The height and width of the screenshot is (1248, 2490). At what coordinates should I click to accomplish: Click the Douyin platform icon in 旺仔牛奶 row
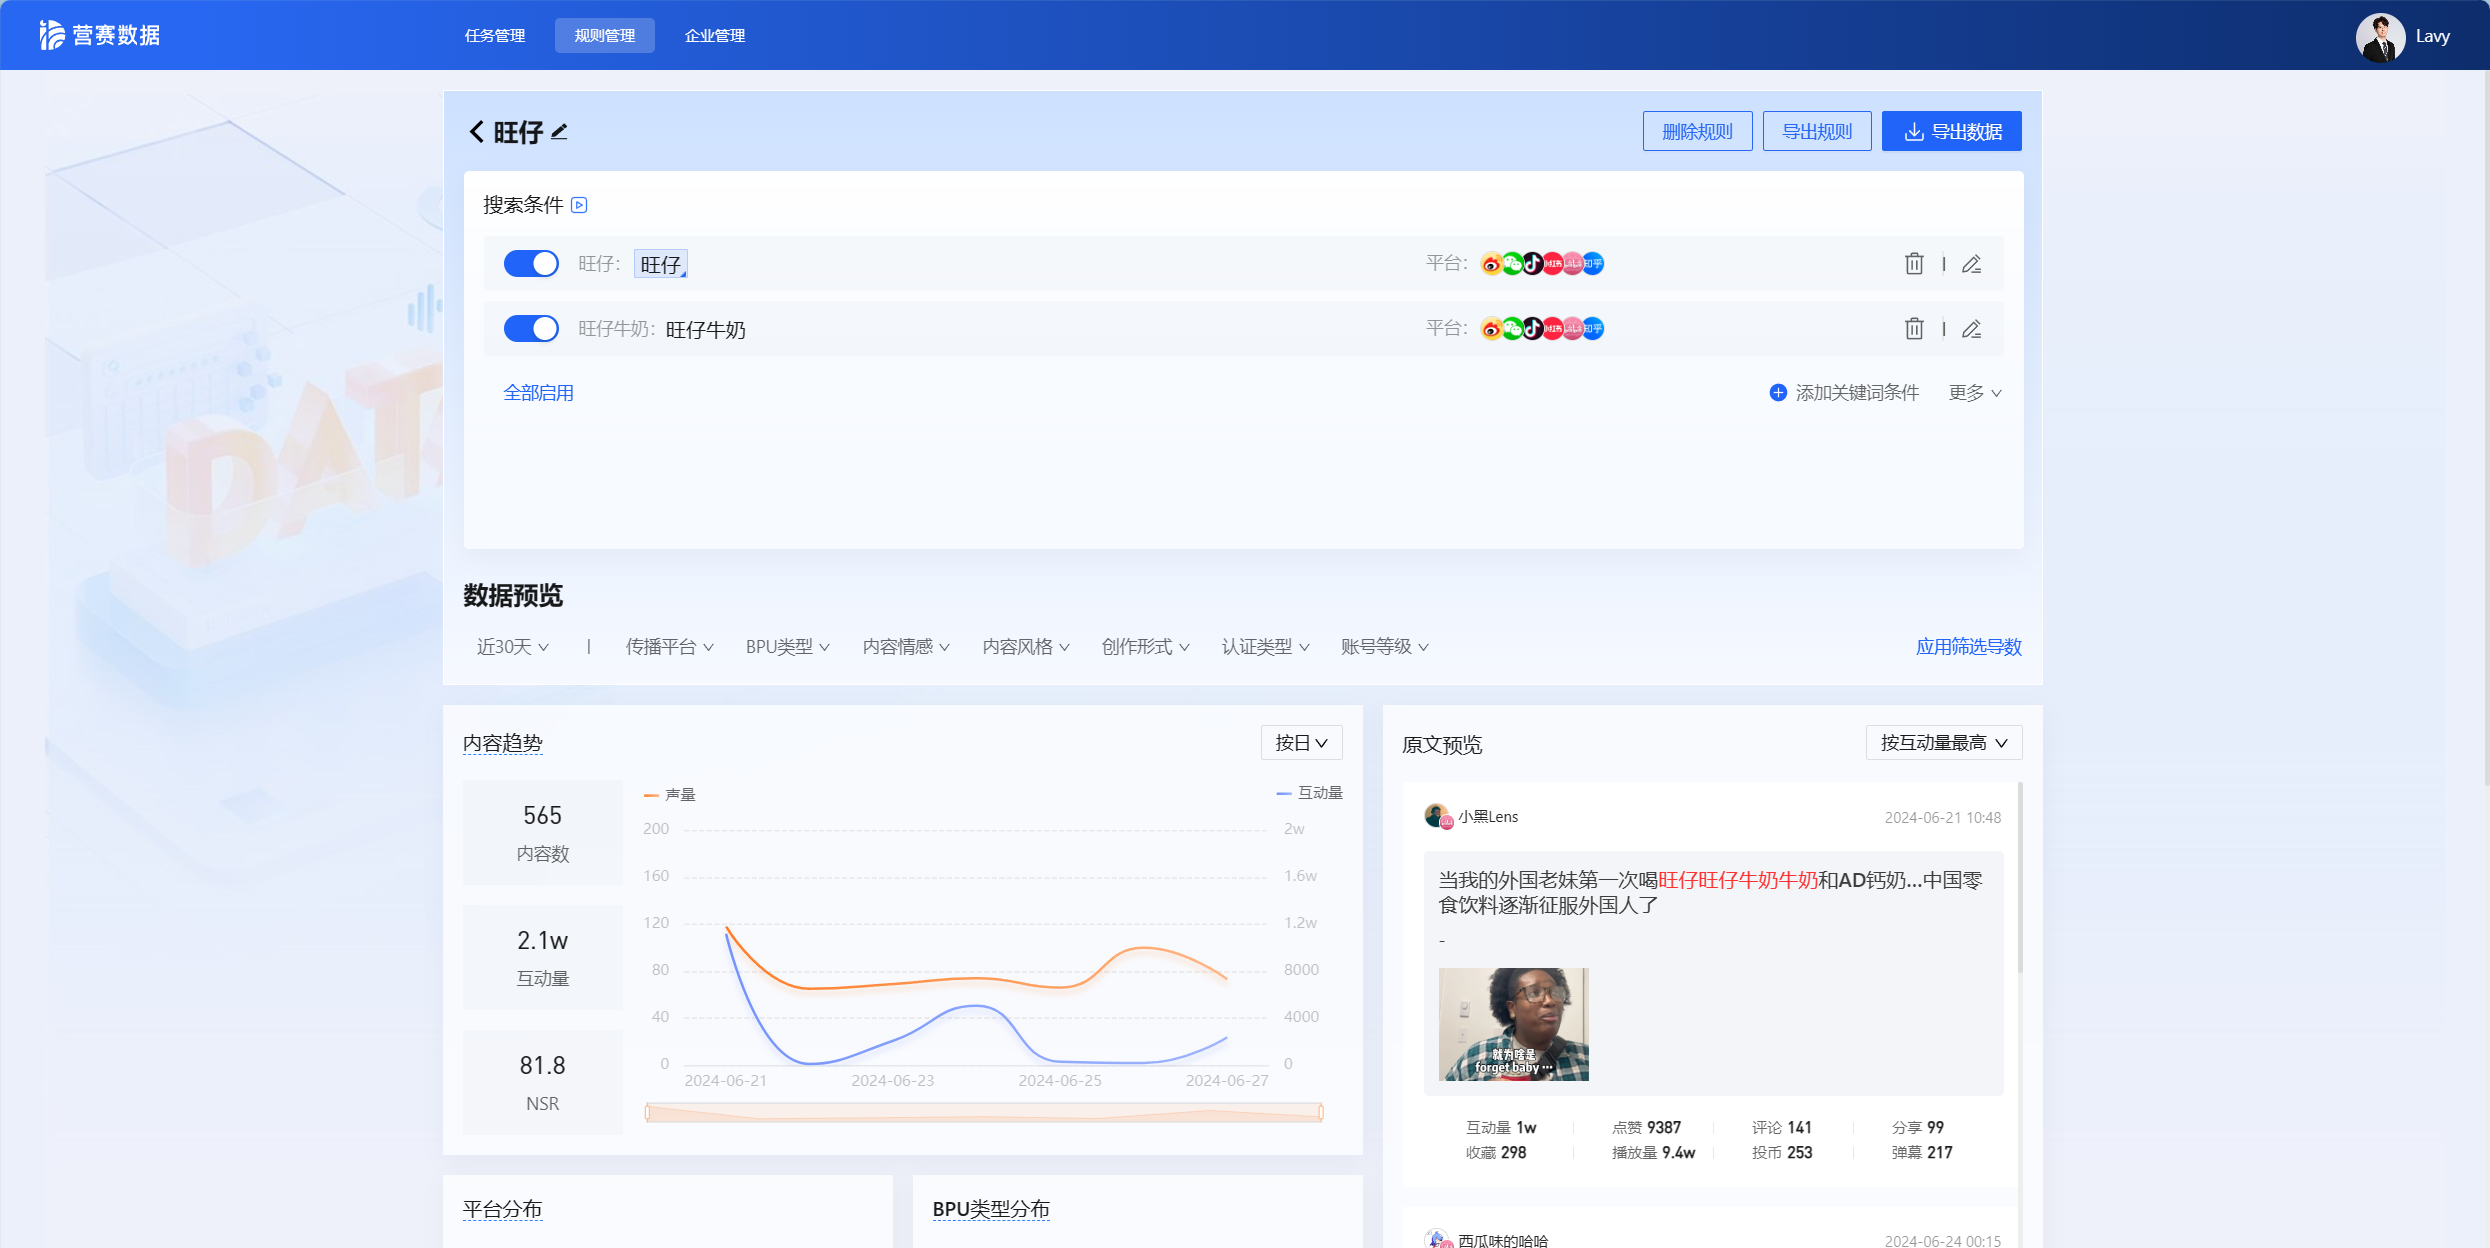point(1532,329)
